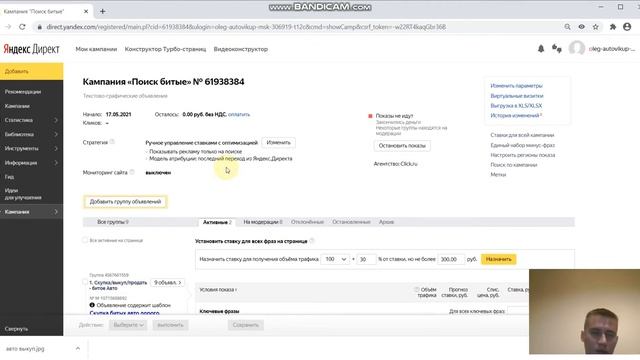Click the eye icon in address bar

coord(581,27)
